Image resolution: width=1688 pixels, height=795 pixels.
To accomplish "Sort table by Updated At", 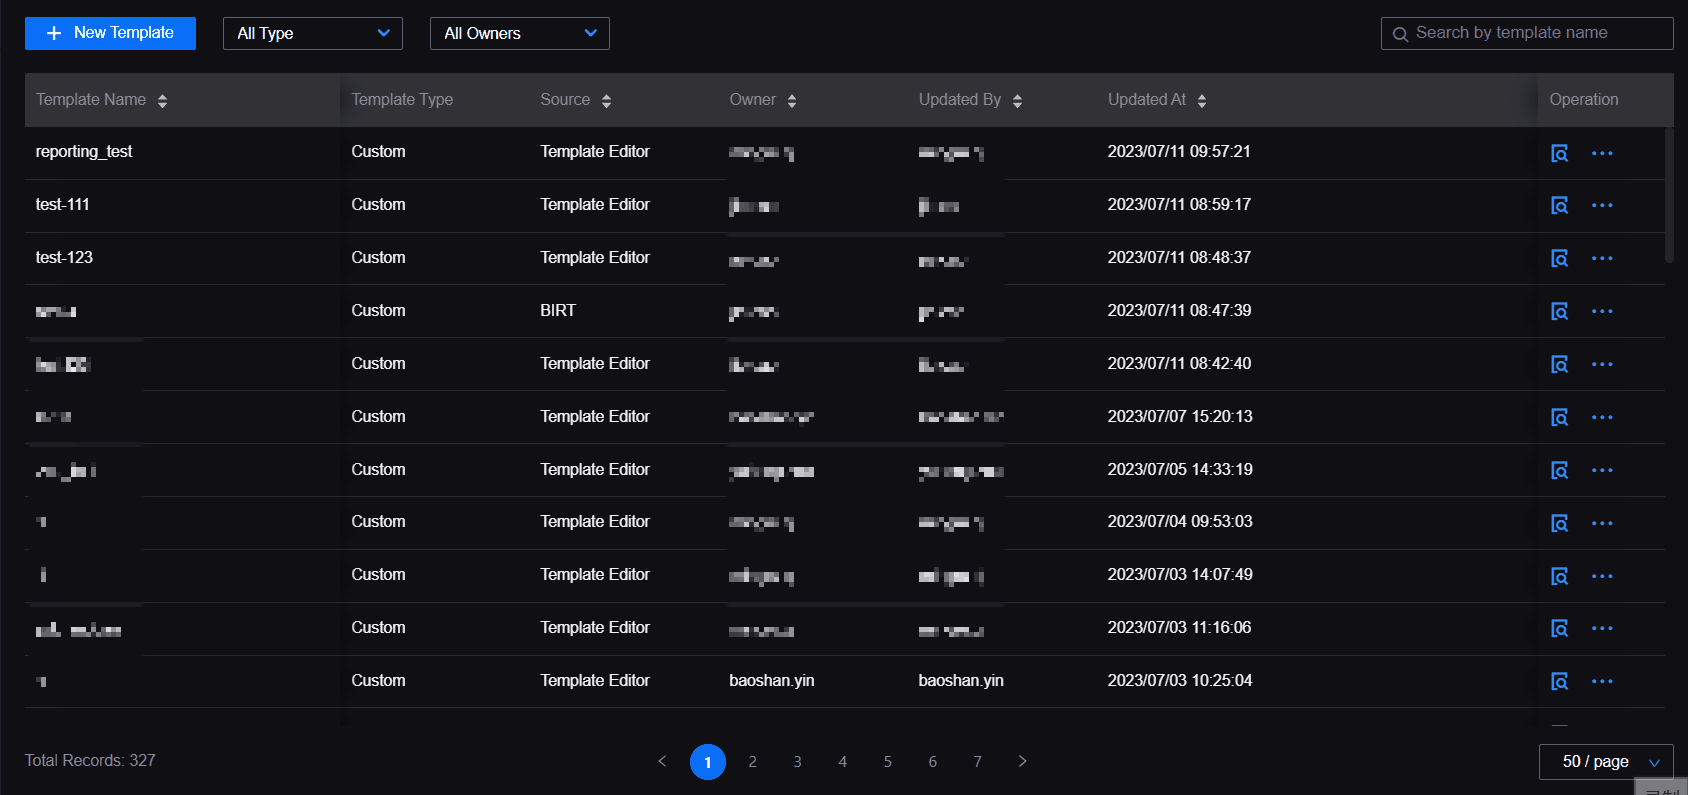I will click(x=1201, y=100).
